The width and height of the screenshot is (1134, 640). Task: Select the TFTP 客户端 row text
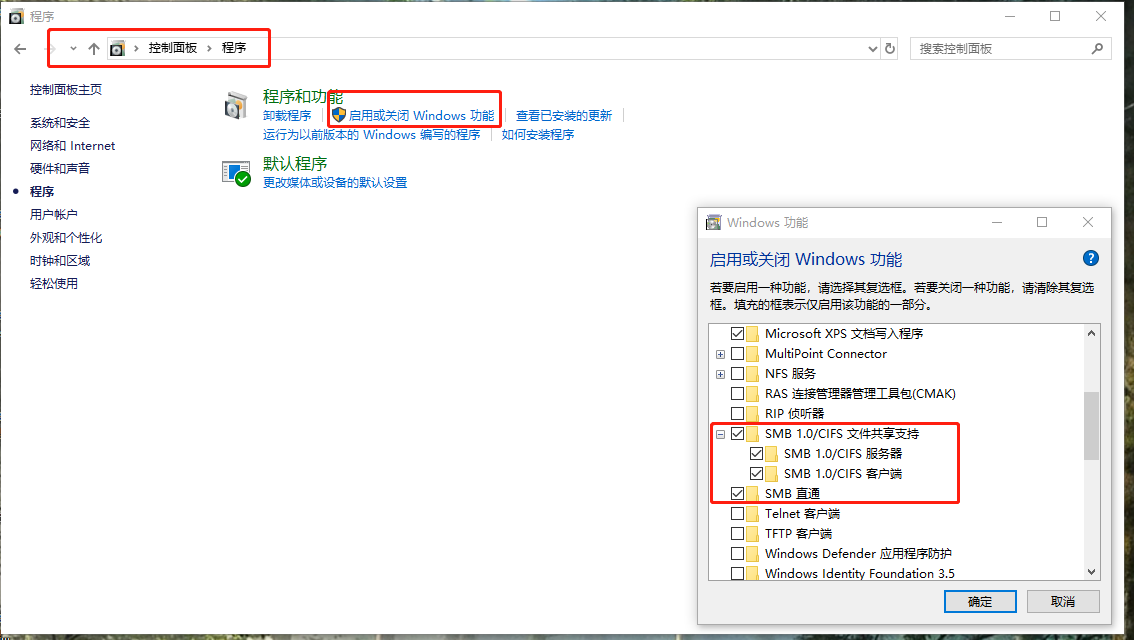point(798,534)
